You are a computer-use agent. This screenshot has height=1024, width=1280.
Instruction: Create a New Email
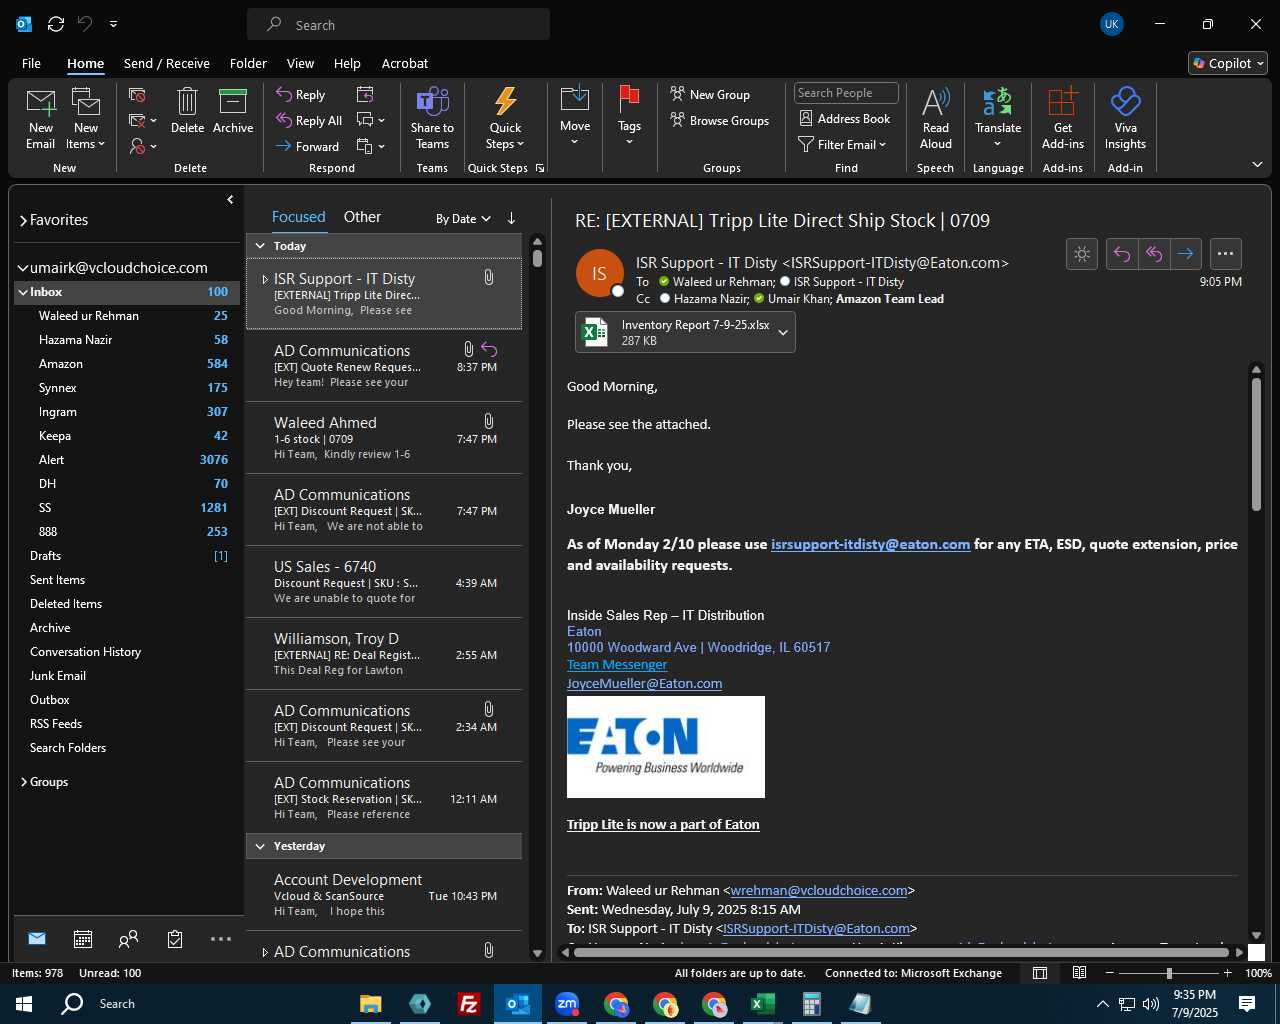tap(40, 119)
